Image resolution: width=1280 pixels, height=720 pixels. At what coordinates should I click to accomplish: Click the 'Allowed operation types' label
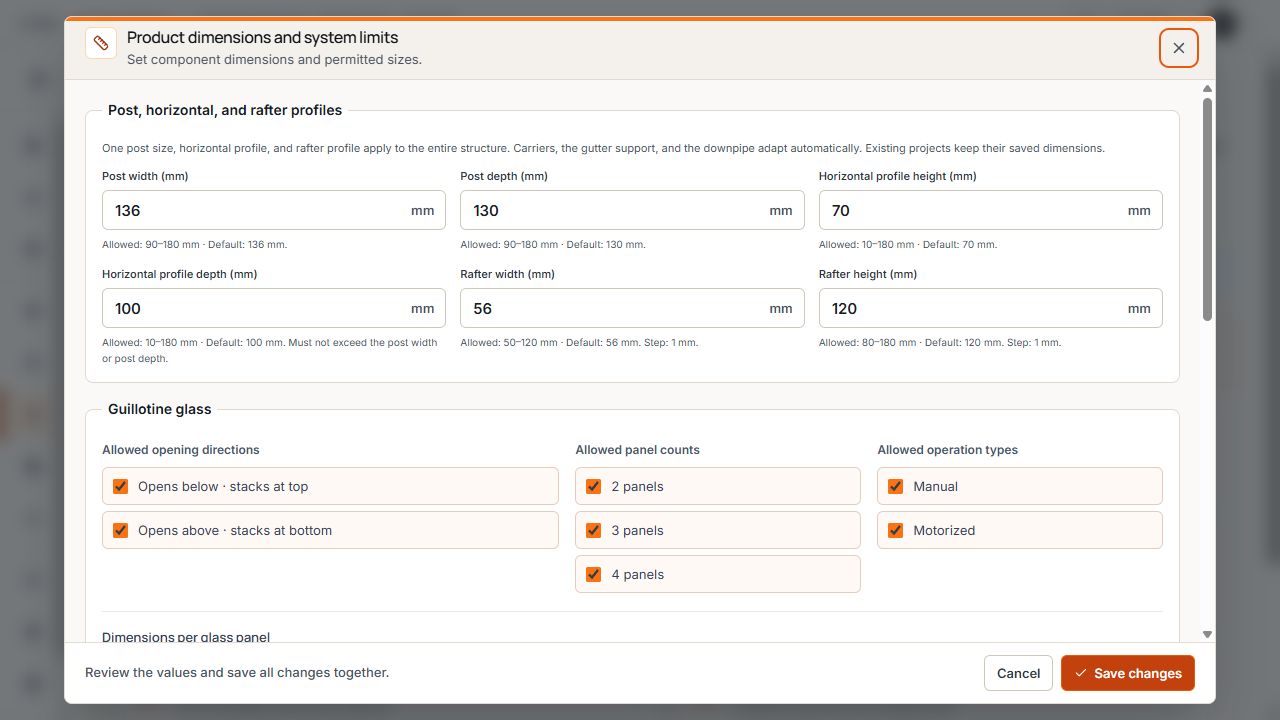click(948, 450)
